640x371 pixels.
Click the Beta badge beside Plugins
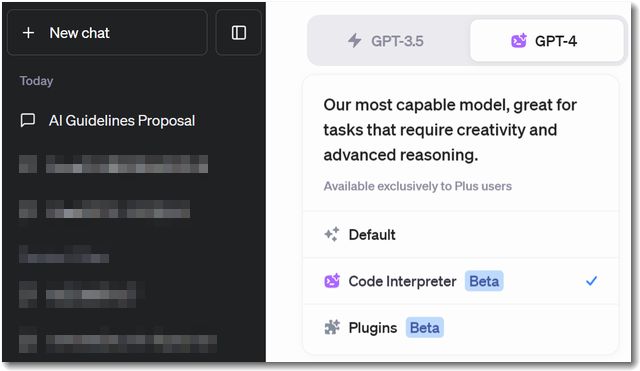424,328
